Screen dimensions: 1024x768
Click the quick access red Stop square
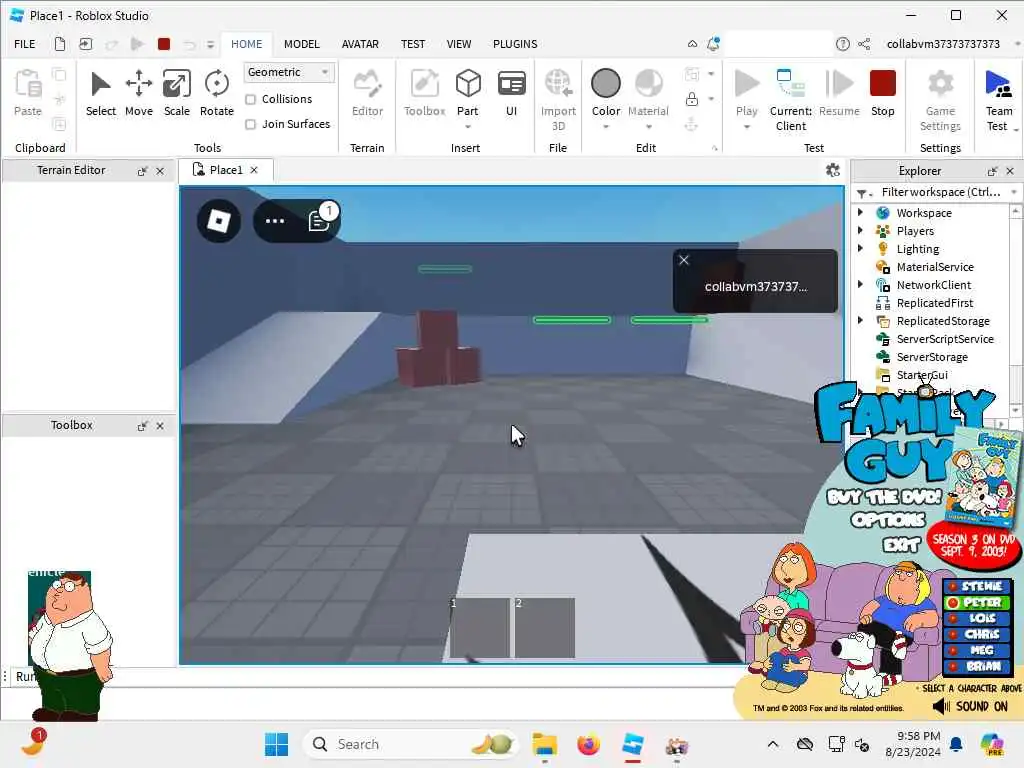coord(164,44)
